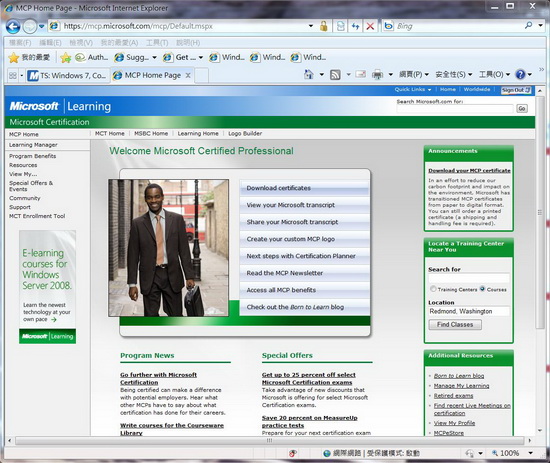Click the E-learning courses banner ad
The image size is (550, 463).
coord(47,287)
